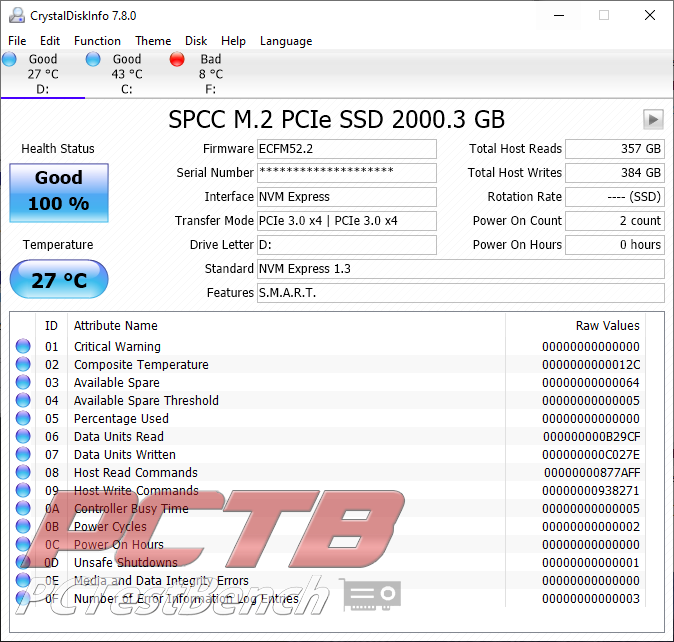Click the masked Serial Number field

347,173
